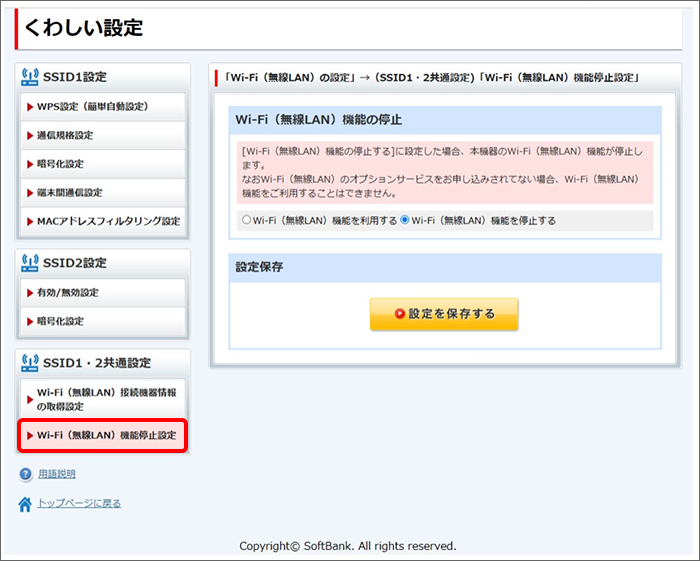This screenshot has width=700, height=561.
Task: Follow the トップページに戻る link
Action: pos(79,503)
